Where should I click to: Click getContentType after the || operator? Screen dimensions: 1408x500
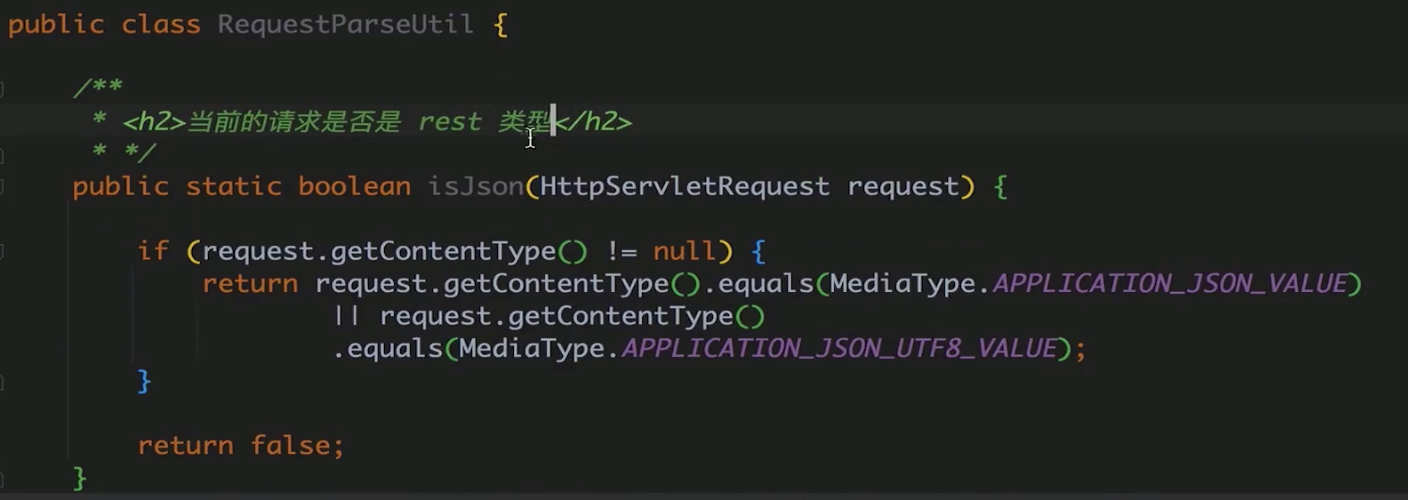pyautogui.click(x=621, y=316)
